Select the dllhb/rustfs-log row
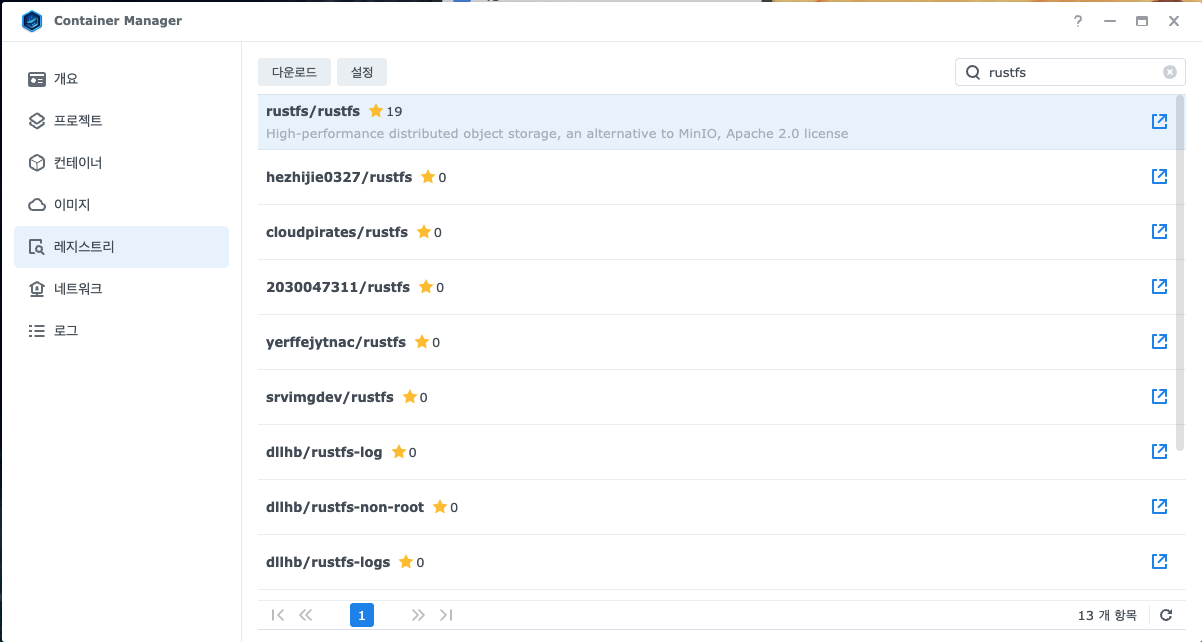Viewport: 1202px width, 642px height. [716, 452]
